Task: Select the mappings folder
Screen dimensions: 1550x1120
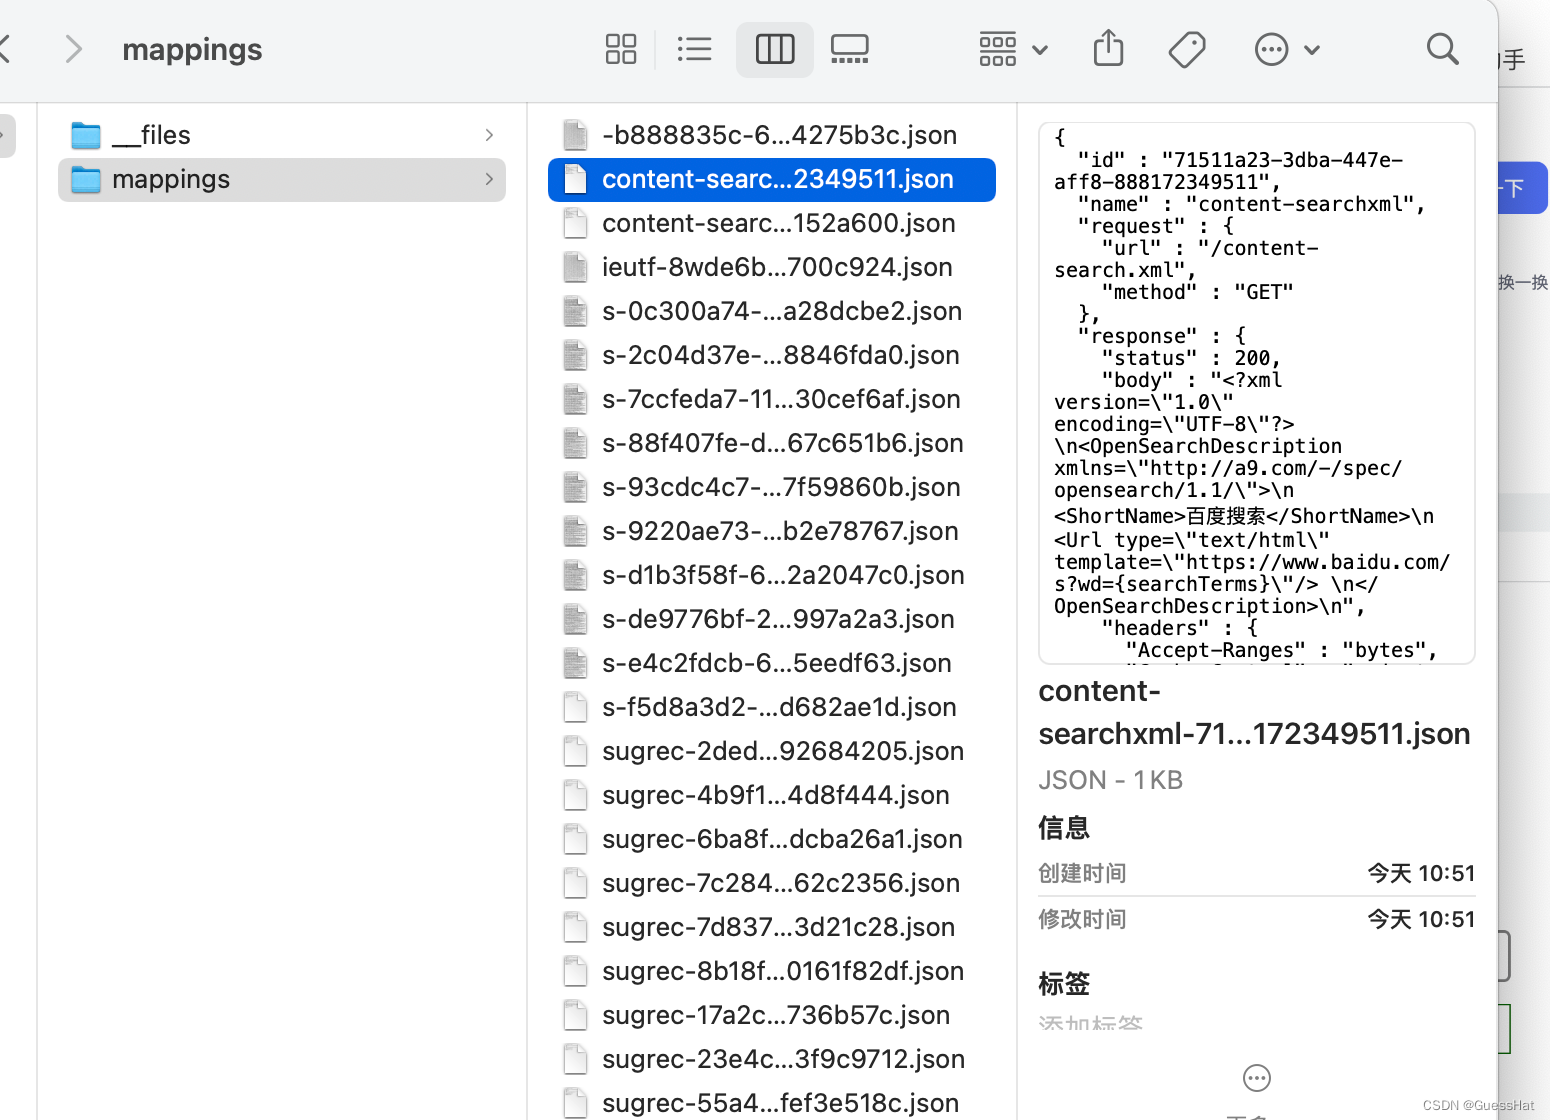Action: 282,179
